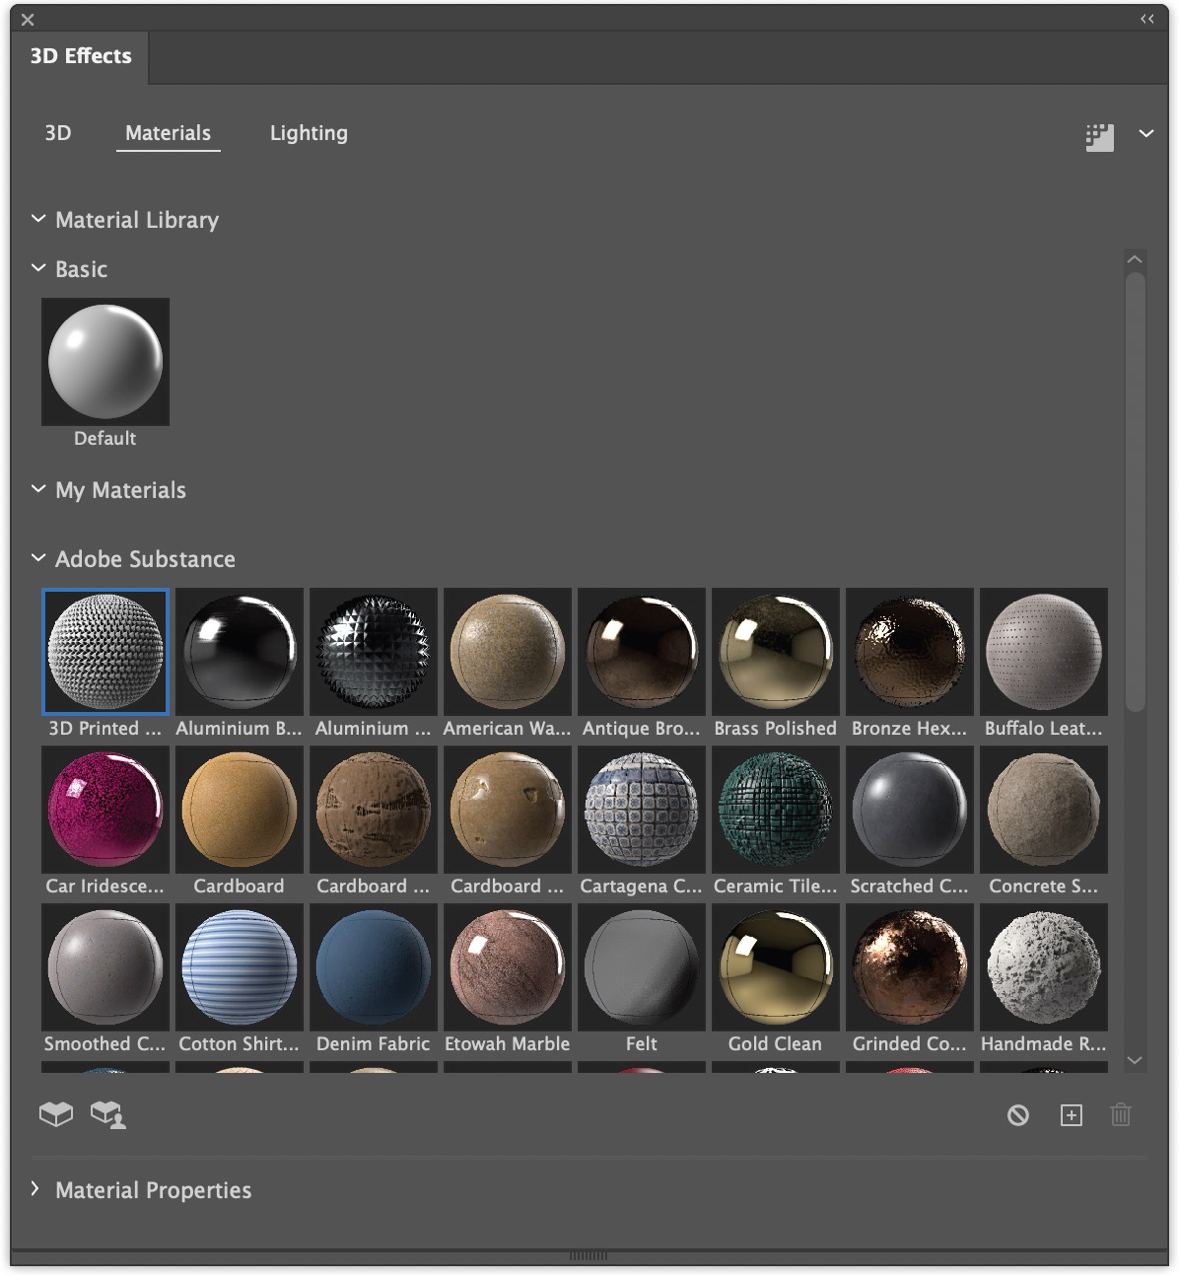Click the render with ray tracing icon
1179x1280 pixels.
[x=1100, y=137]
